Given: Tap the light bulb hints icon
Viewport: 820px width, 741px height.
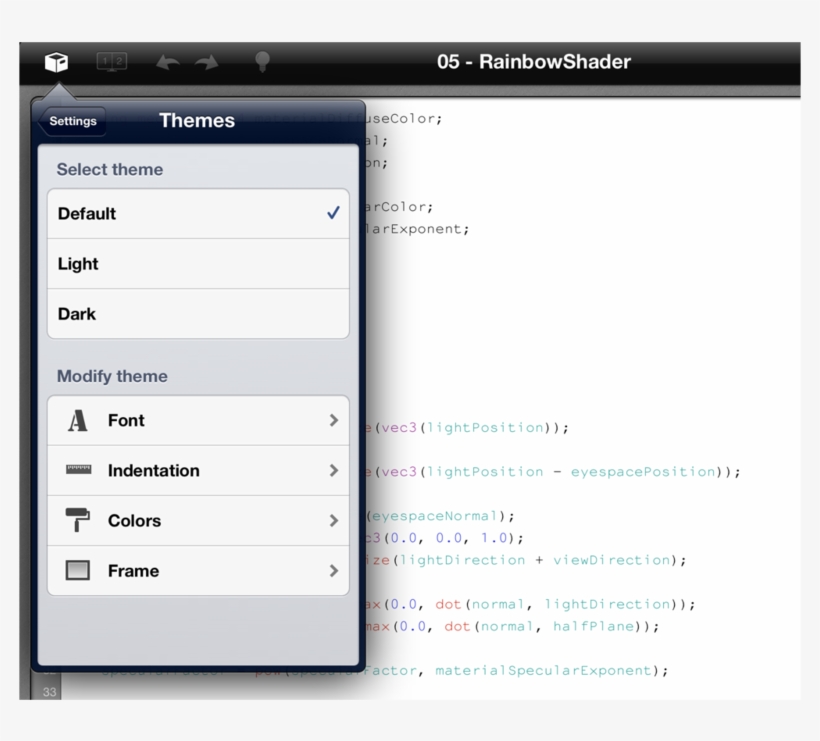Looking at the screenshot, I should (x=262, y=62).
